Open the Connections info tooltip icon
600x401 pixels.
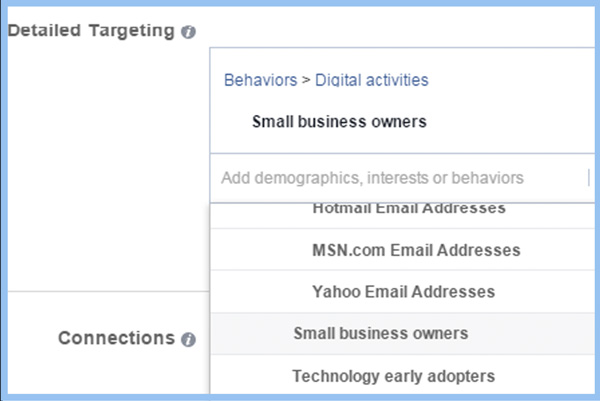[188, 340]
